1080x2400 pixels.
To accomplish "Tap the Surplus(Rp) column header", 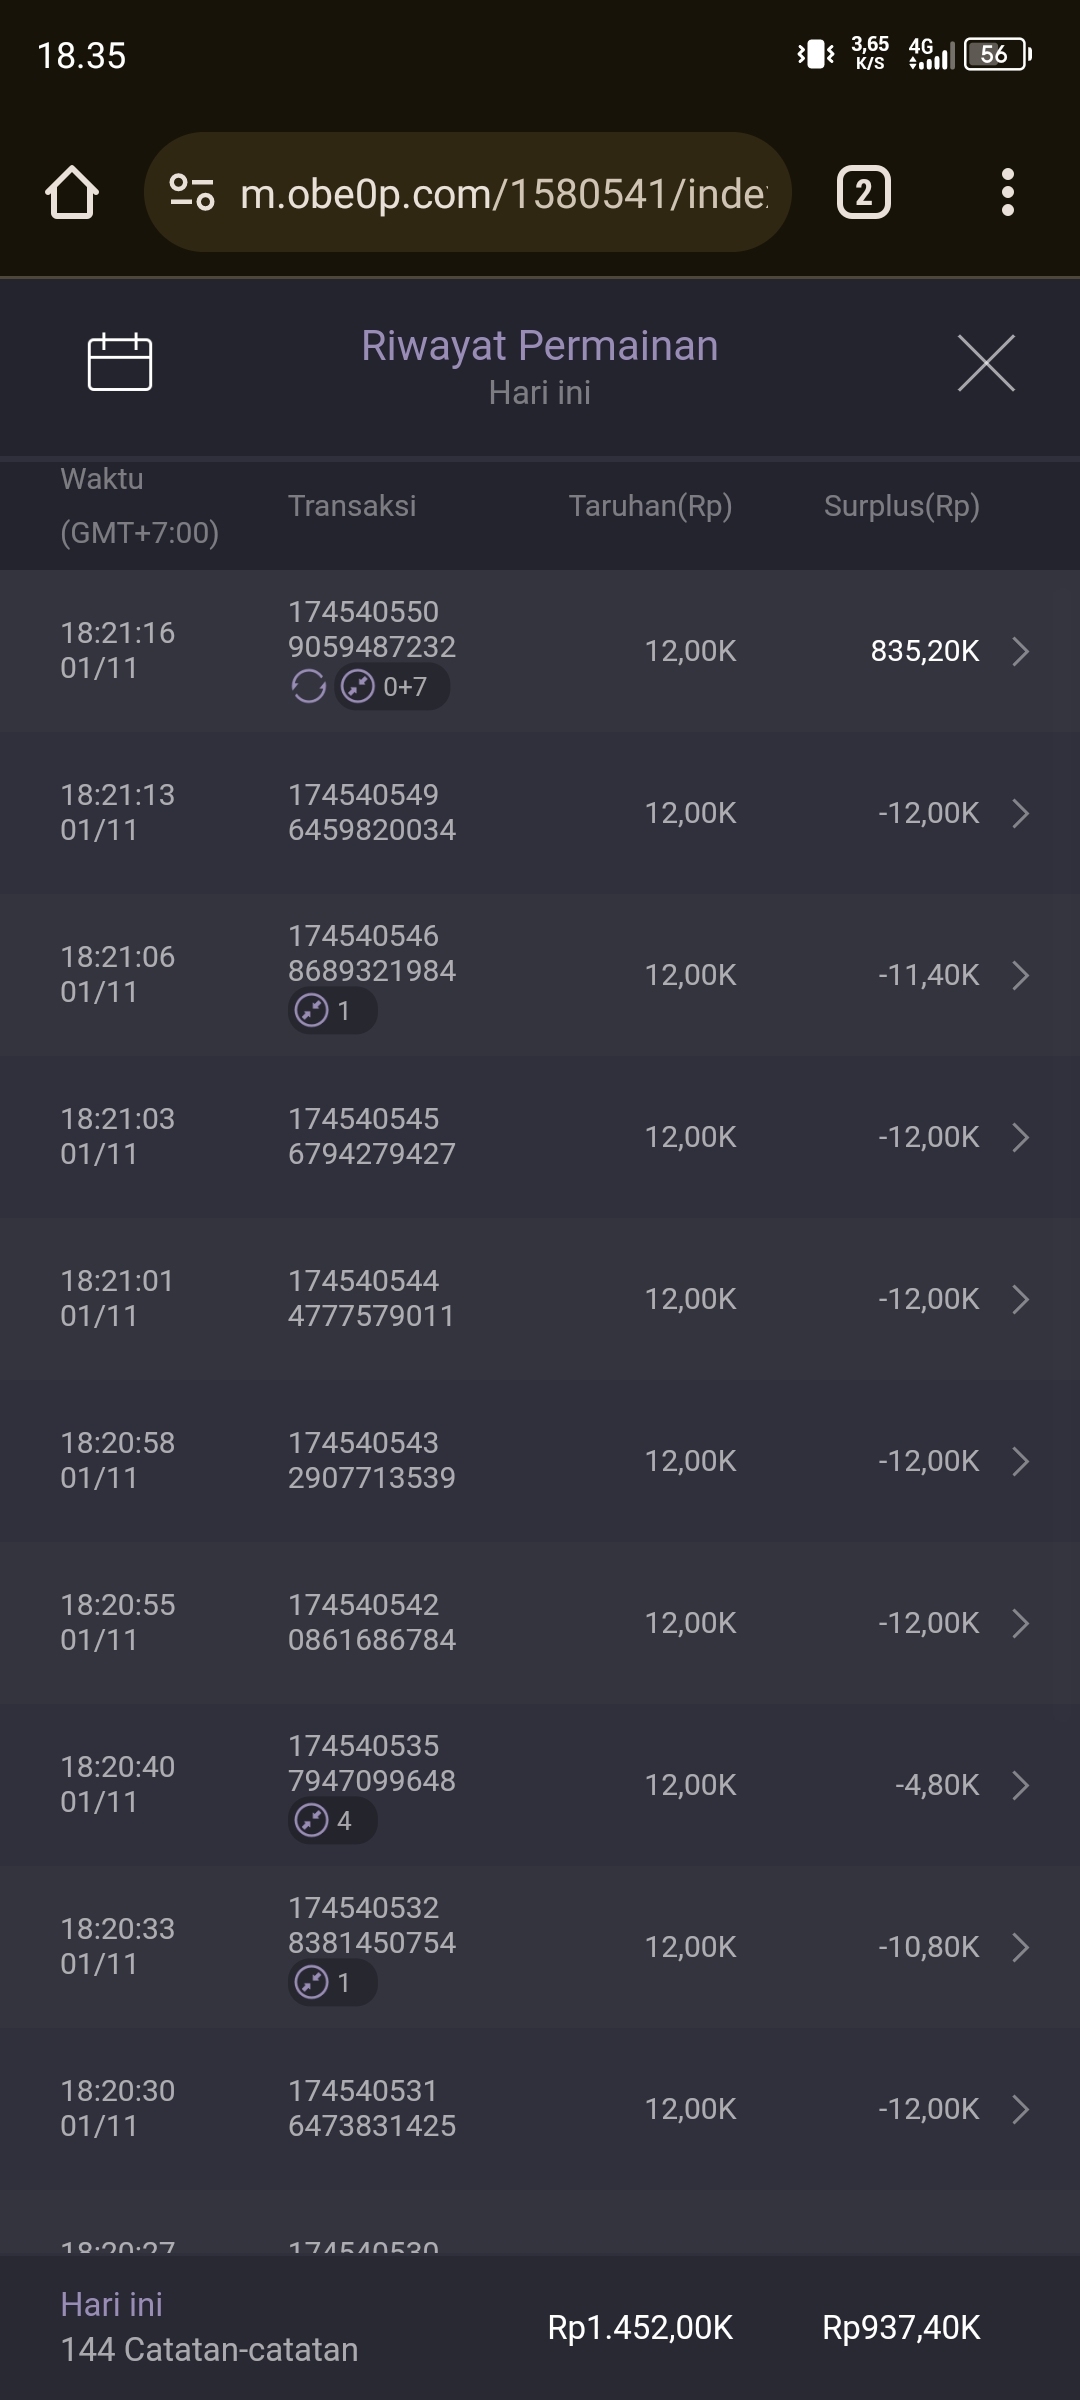I will pyautogui.click(x=901, y=506).
